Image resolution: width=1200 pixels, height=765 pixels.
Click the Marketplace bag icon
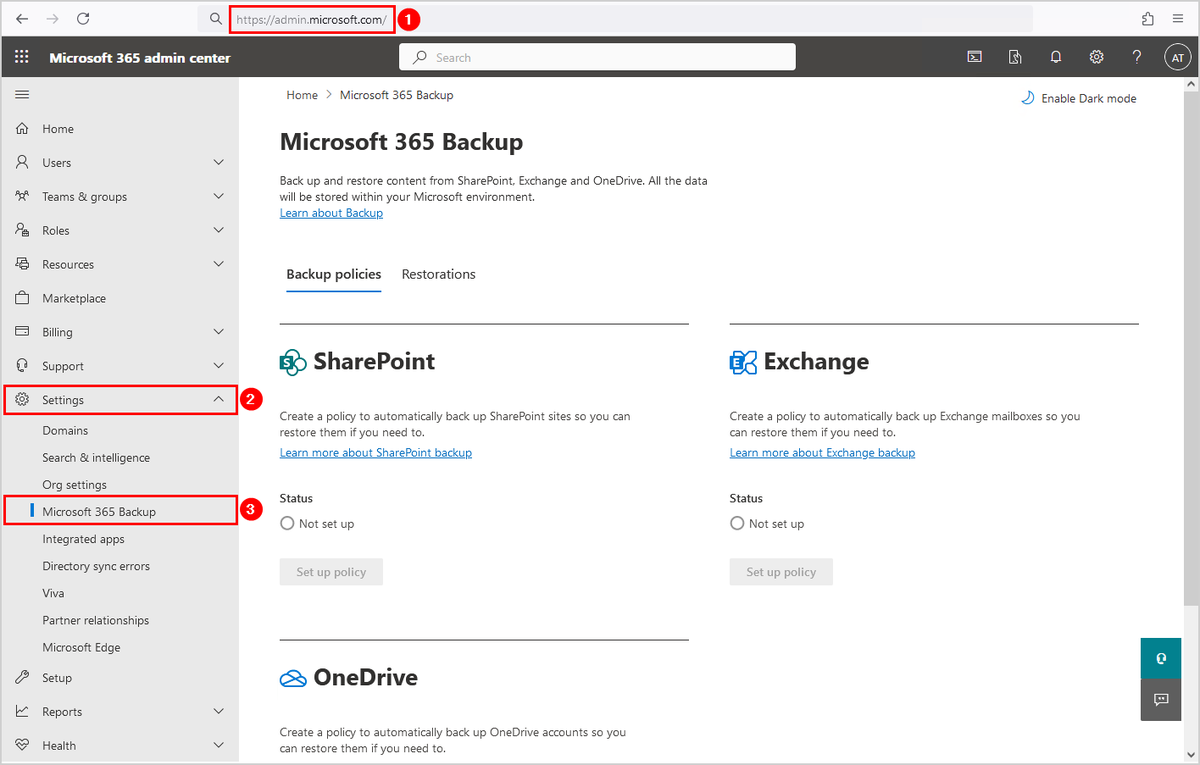coord(22,299)
